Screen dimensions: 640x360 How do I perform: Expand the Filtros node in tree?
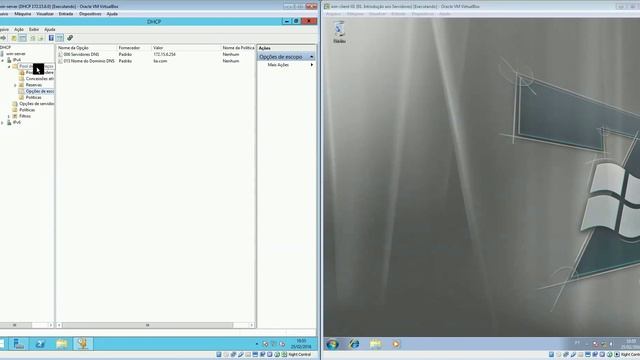click(9, 116)
